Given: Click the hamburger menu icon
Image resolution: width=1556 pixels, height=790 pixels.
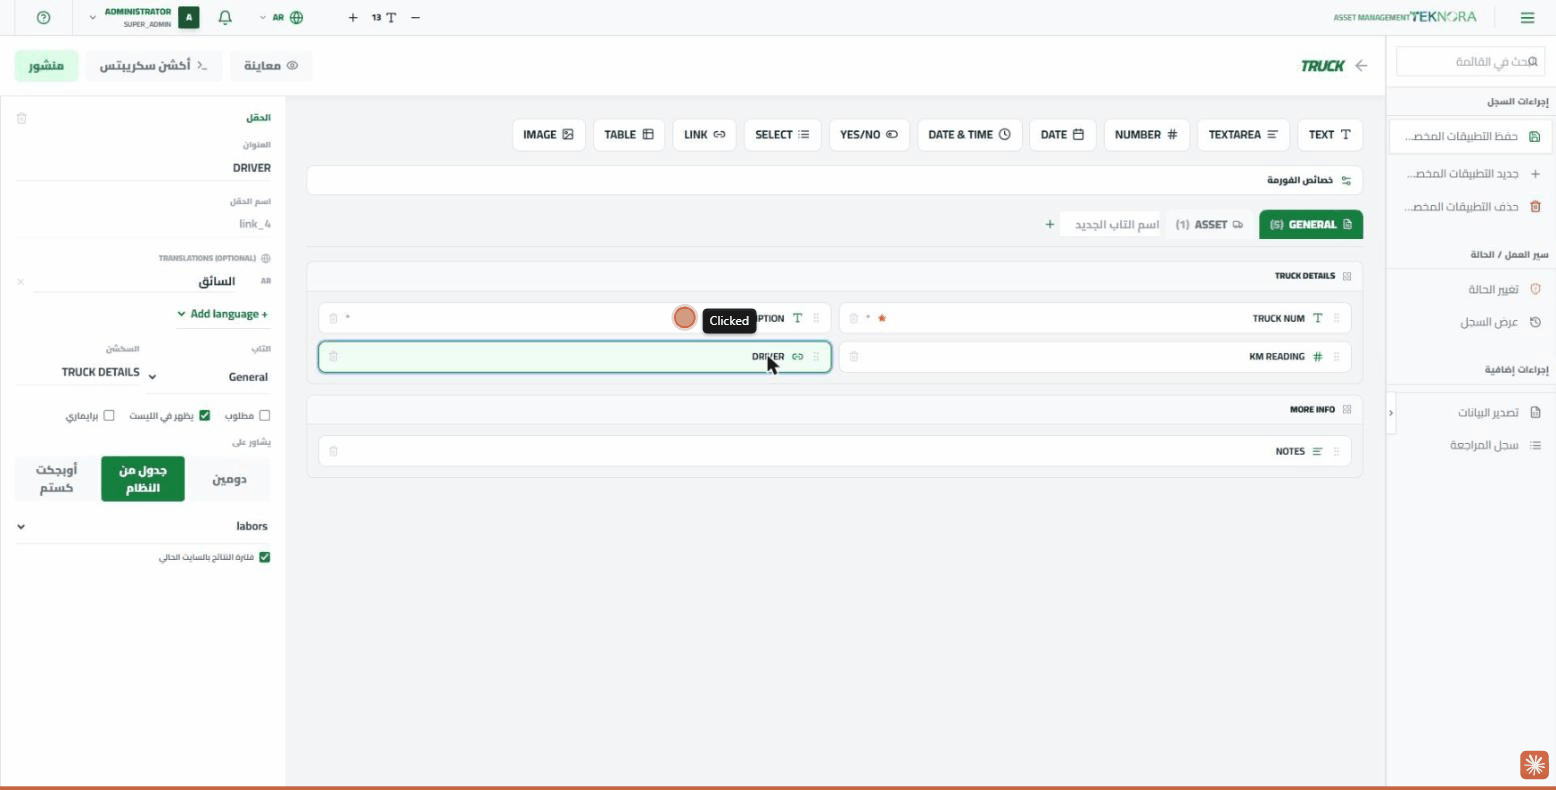Looking at the screenshot, I should pyautogui.click(x=1527, y=17).
